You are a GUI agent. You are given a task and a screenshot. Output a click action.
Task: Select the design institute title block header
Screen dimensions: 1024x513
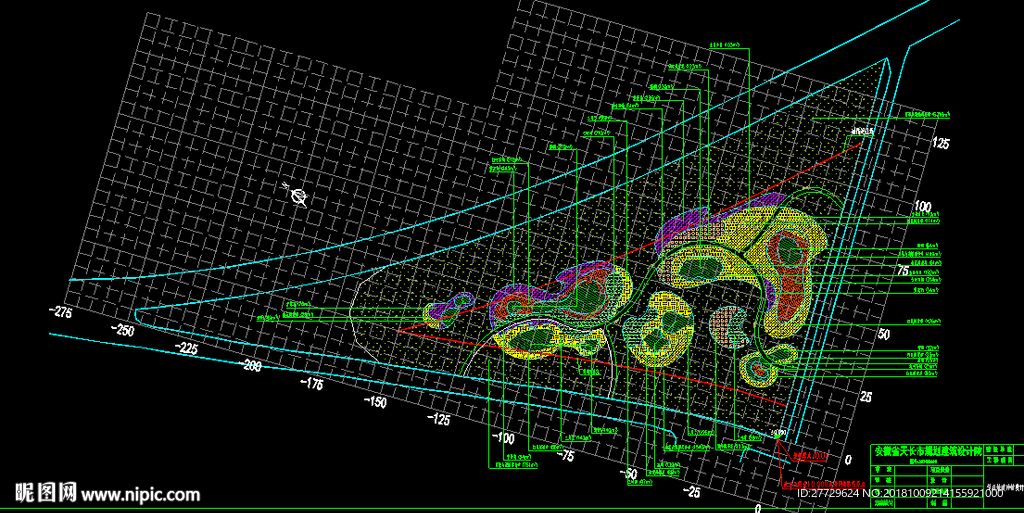click(928, 451)
